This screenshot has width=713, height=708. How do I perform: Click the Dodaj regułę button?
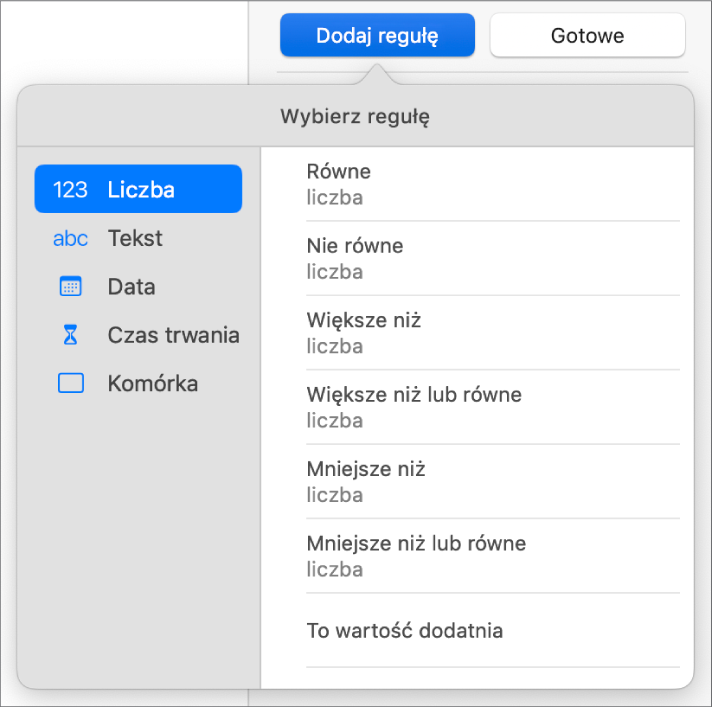point(377,35)
